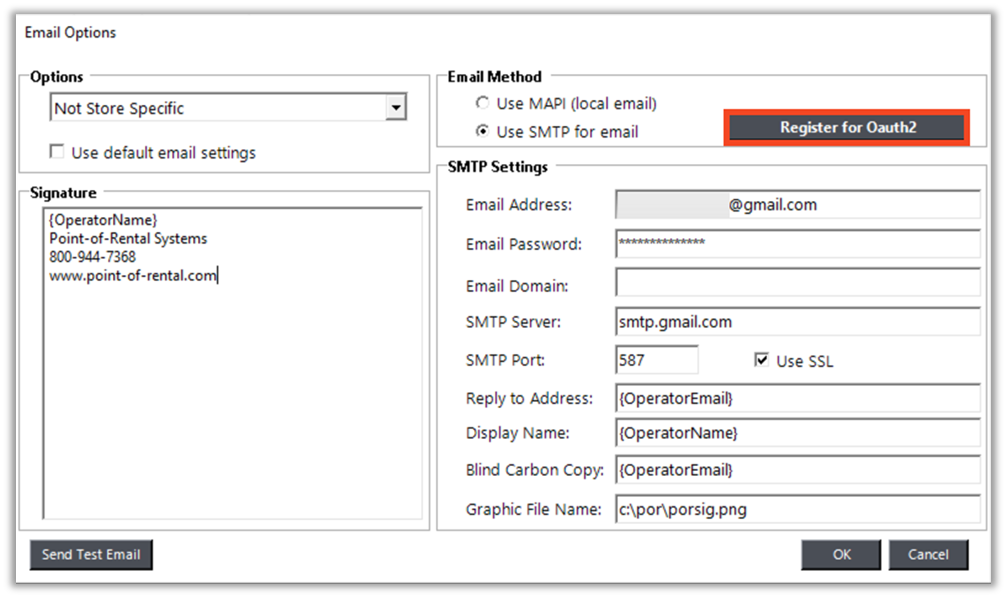The image size is (1007, 598).
Task: Click the Send Test Email button
Action: 91,554
